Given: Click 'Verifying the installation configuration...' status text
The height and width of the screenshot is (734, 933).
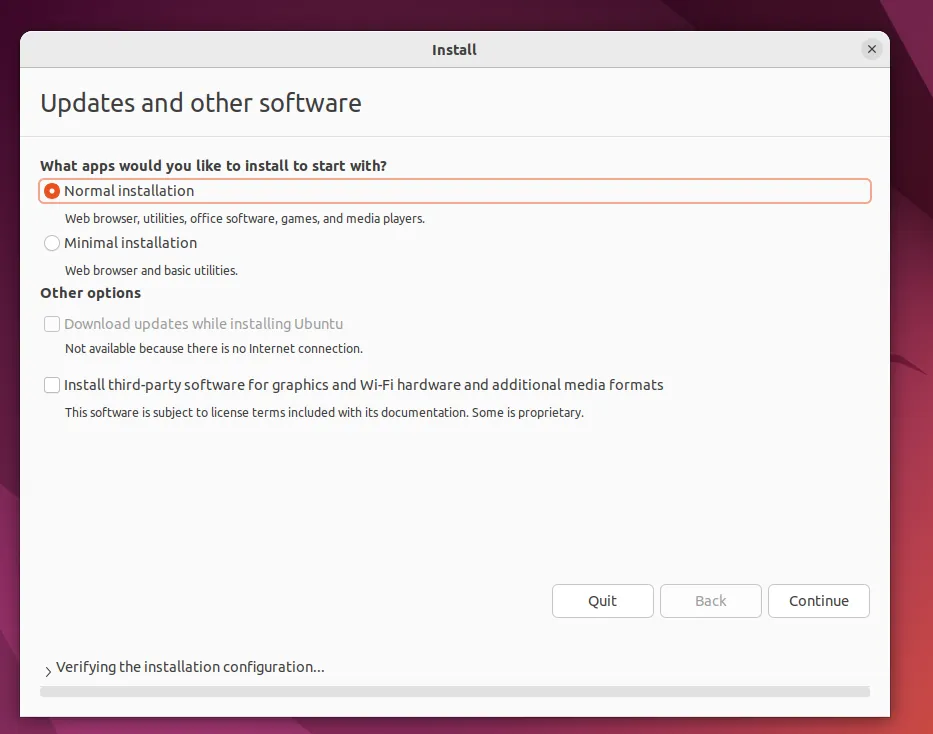Looking at the screenshot, I should pos(190,667).
